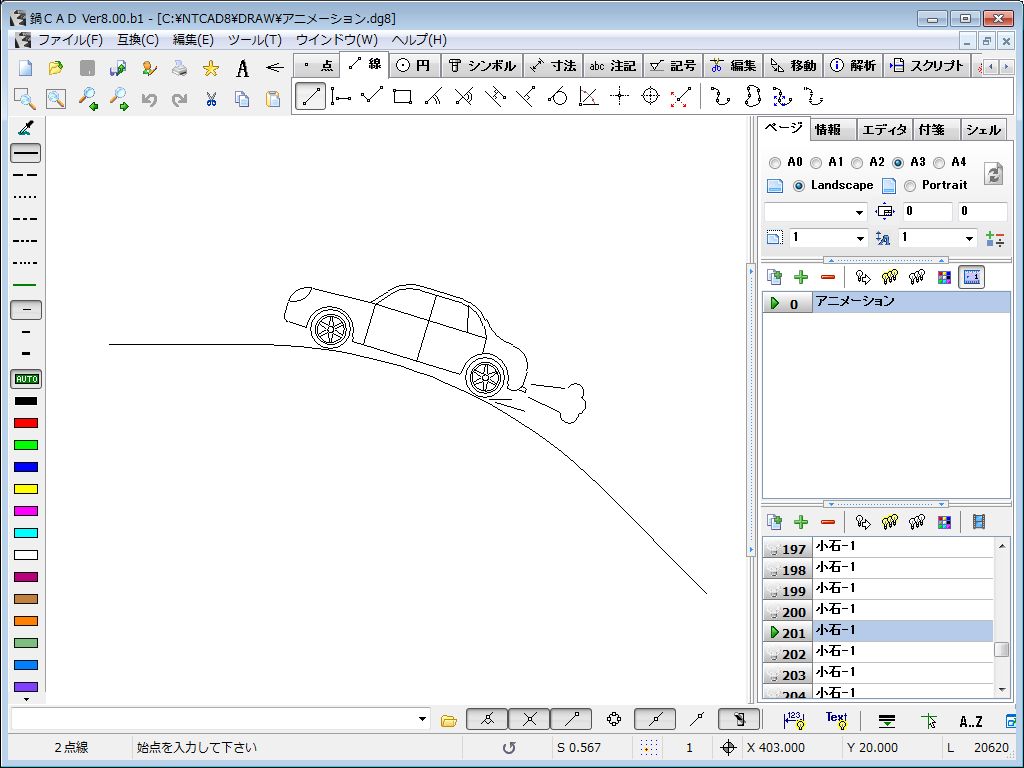Image resolution: width=1024 pixels, height=768 pixels.
Task: Click the first page offset field showing 0
Action: [927, 212]
